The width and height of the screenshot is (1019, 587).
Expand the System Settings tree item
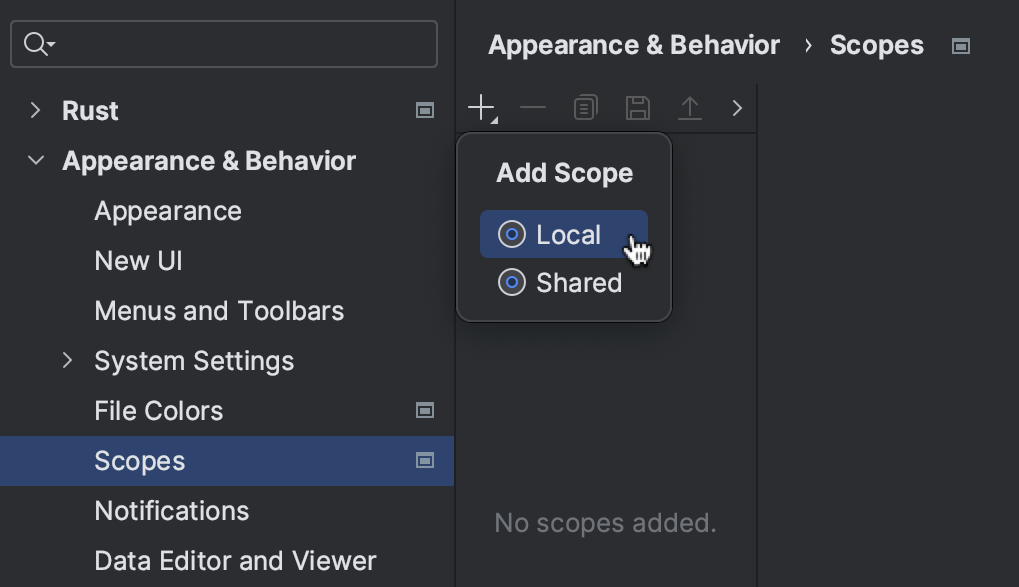point(67,360)
